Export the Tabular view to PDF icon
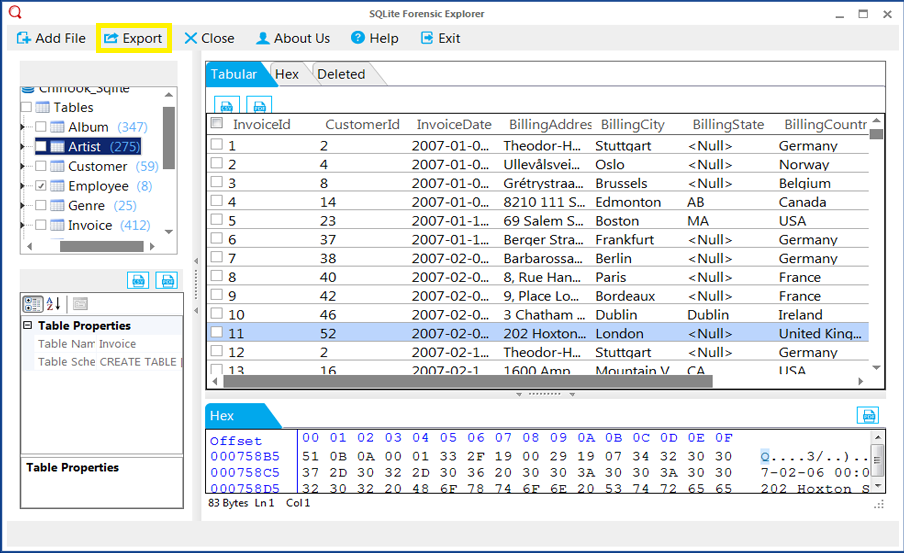This screenshot has width=904, height=553. click(x=259, y=106)
